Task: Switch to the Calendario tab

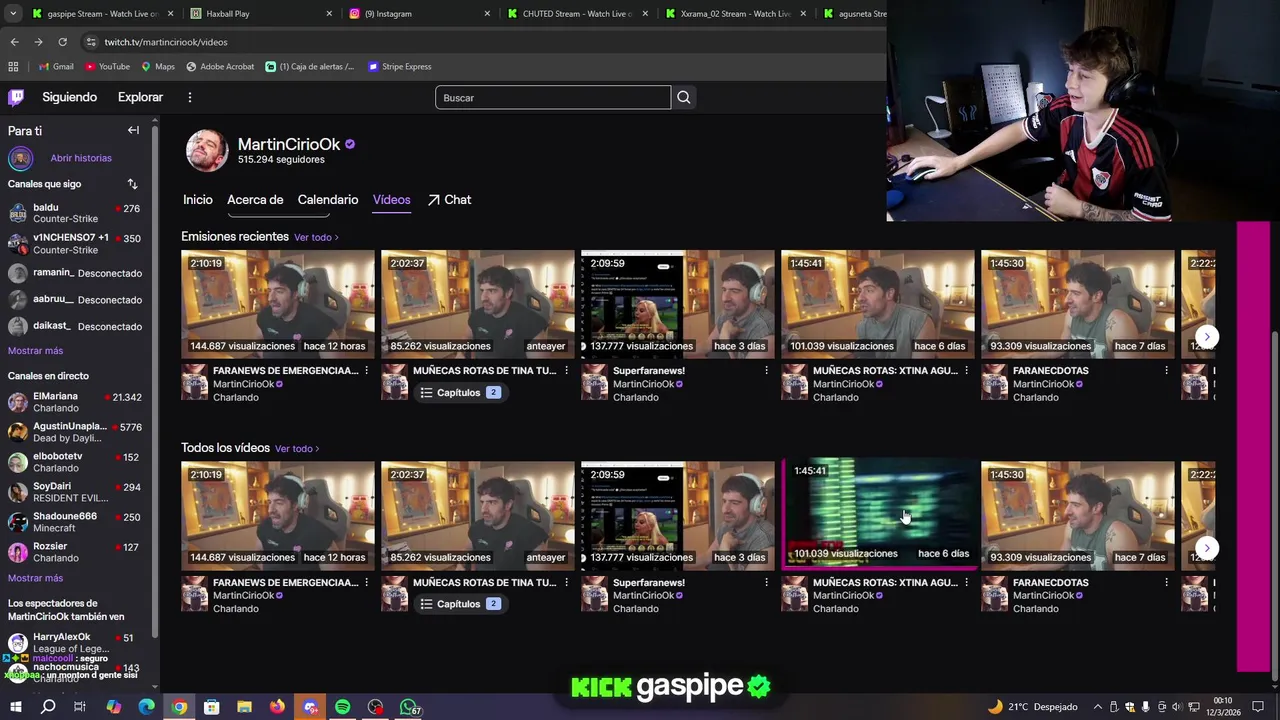Action: 328,200
